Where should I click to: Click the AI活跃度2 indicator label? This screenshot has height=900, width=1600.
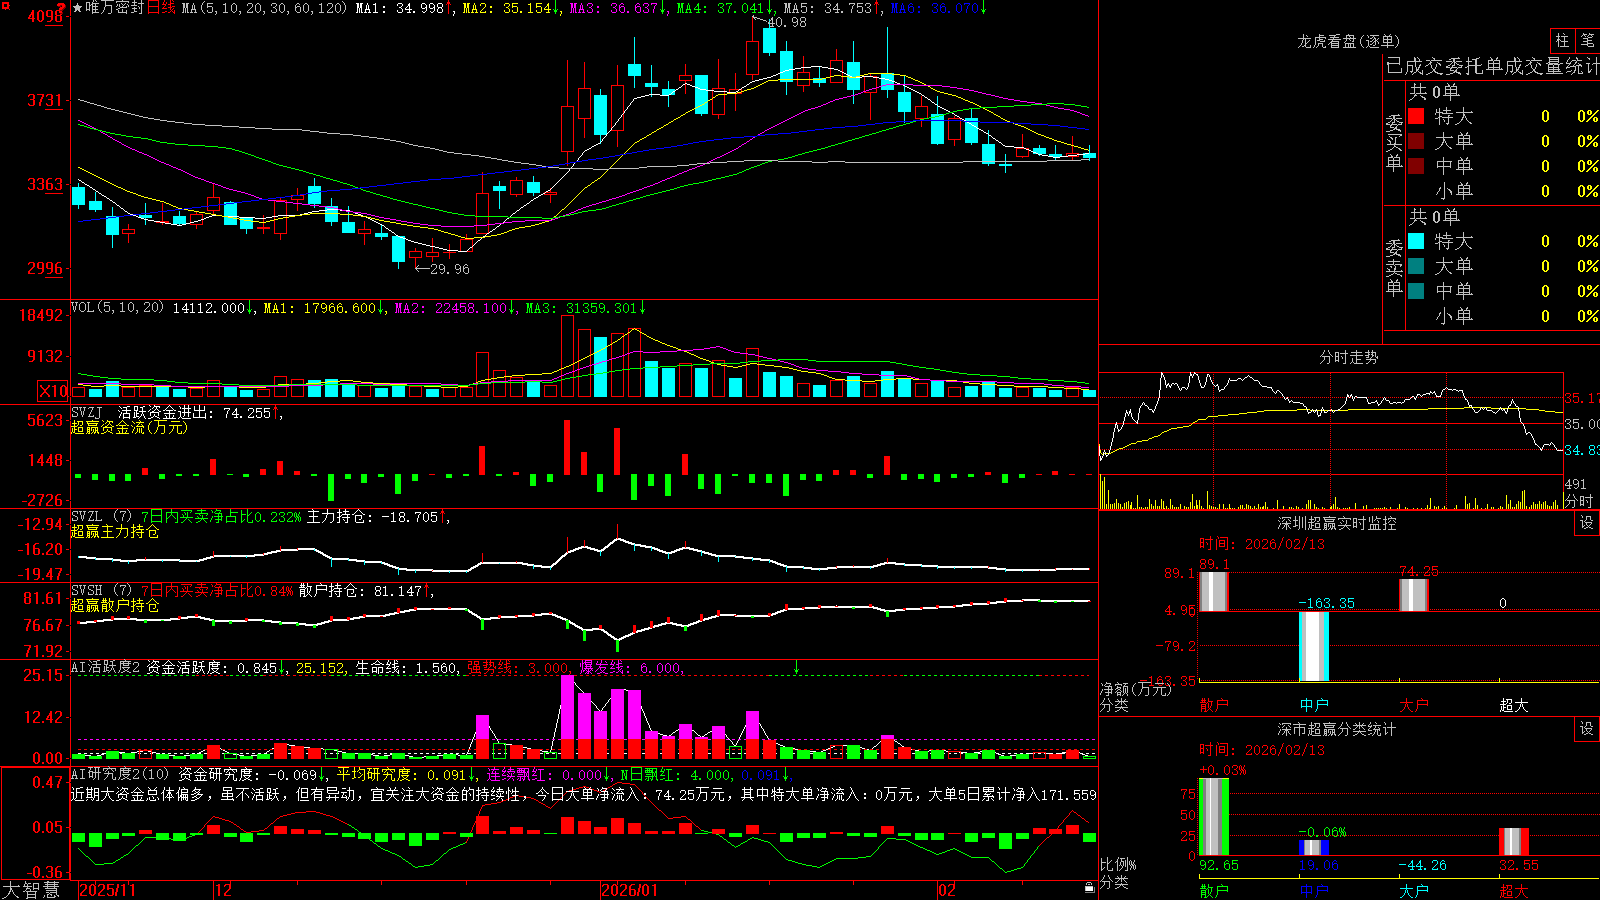pos(106,667)
